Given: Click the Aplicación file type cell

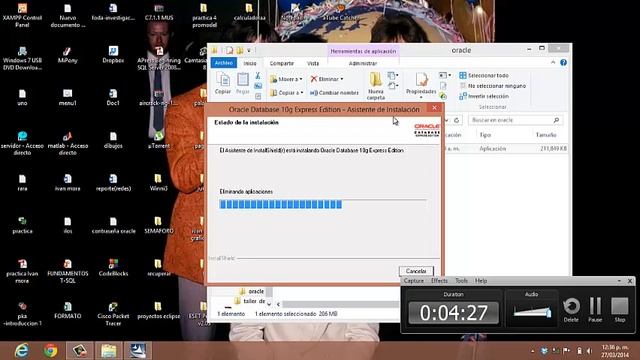Looking at the screenshot, I should click(x=493, y=149).
